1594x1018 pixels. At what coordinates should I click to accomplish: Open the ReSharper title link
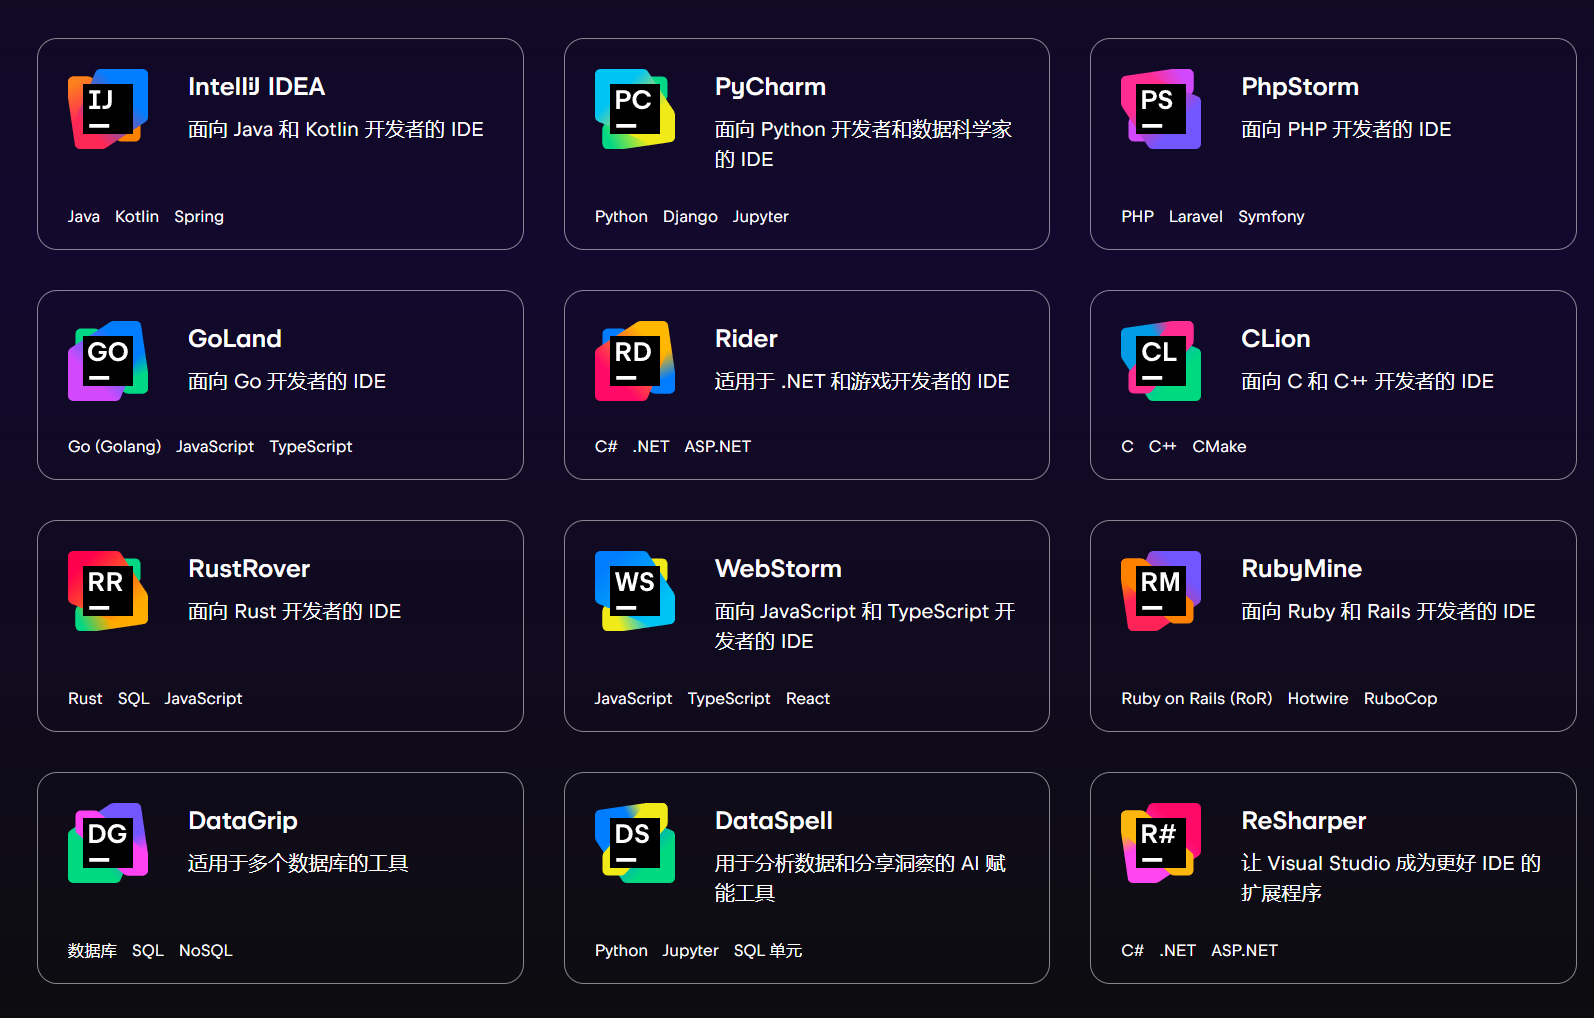1303,821
